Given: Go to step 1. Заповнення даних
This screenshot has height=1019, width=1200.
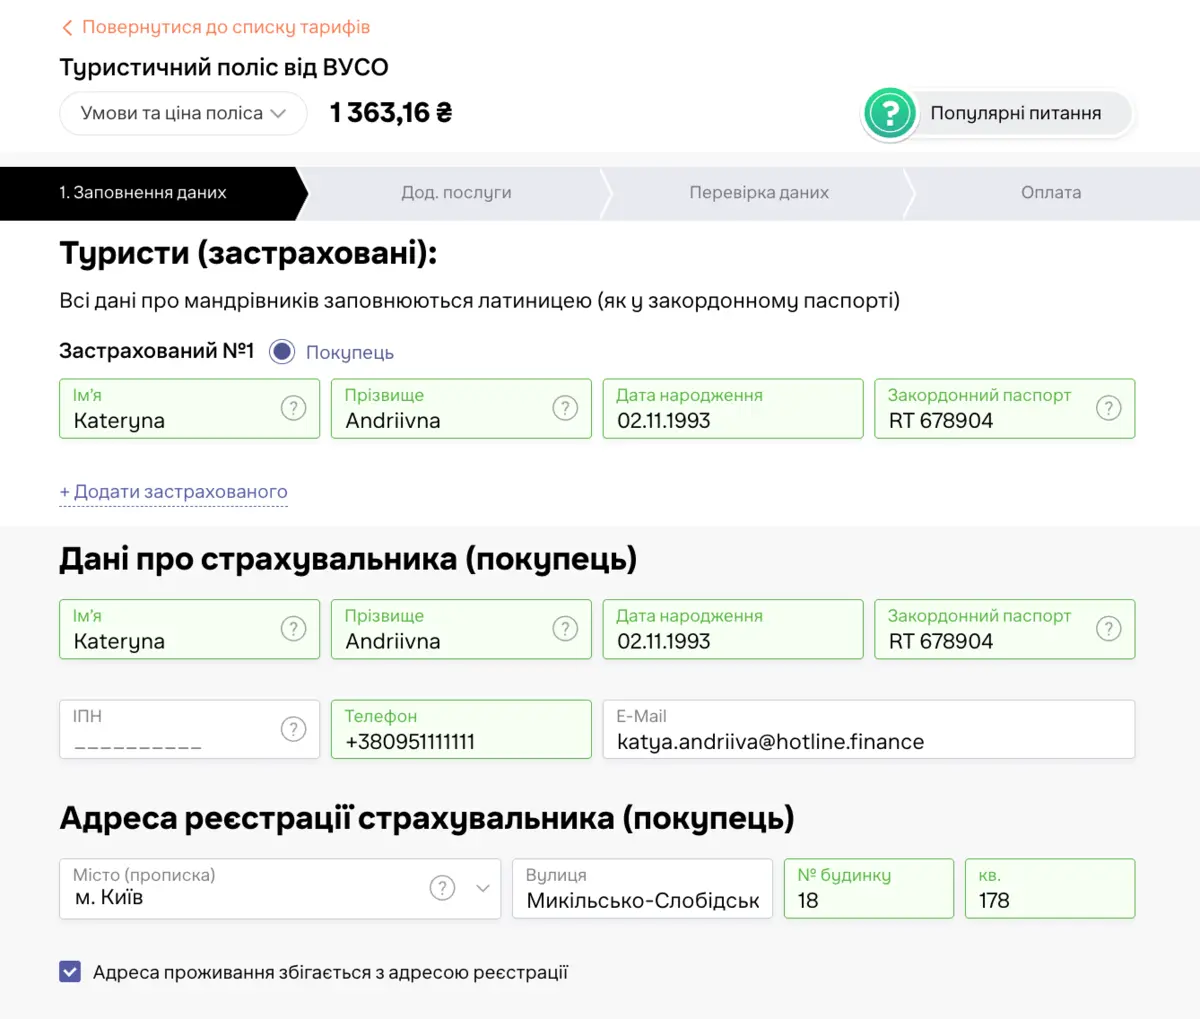Looking at the screenshot, I should (x=153, y=193).
